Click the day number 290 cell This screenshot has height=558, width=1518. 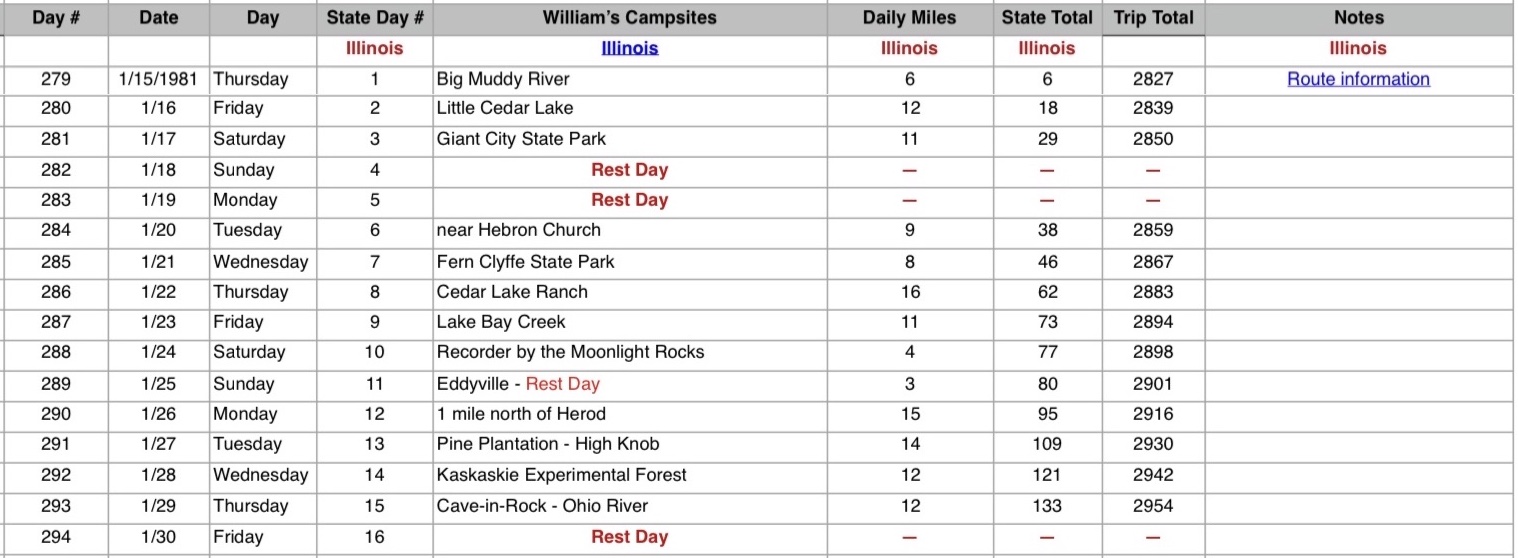tap(56, 414)
